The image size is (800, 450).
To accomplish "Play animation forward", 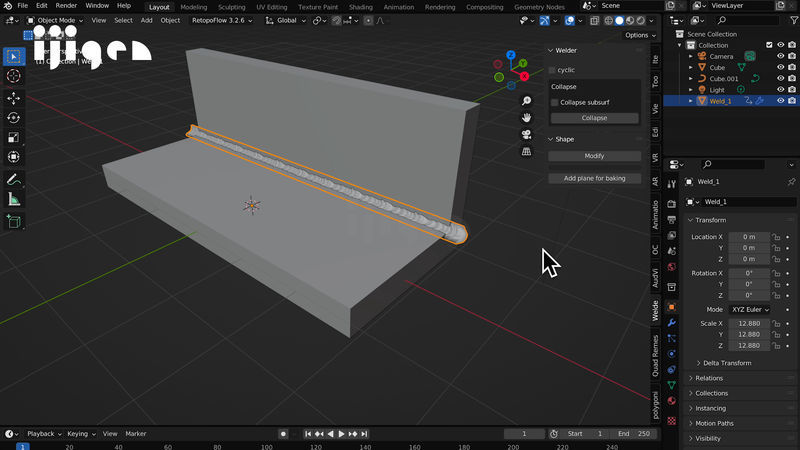I will 341,434.
